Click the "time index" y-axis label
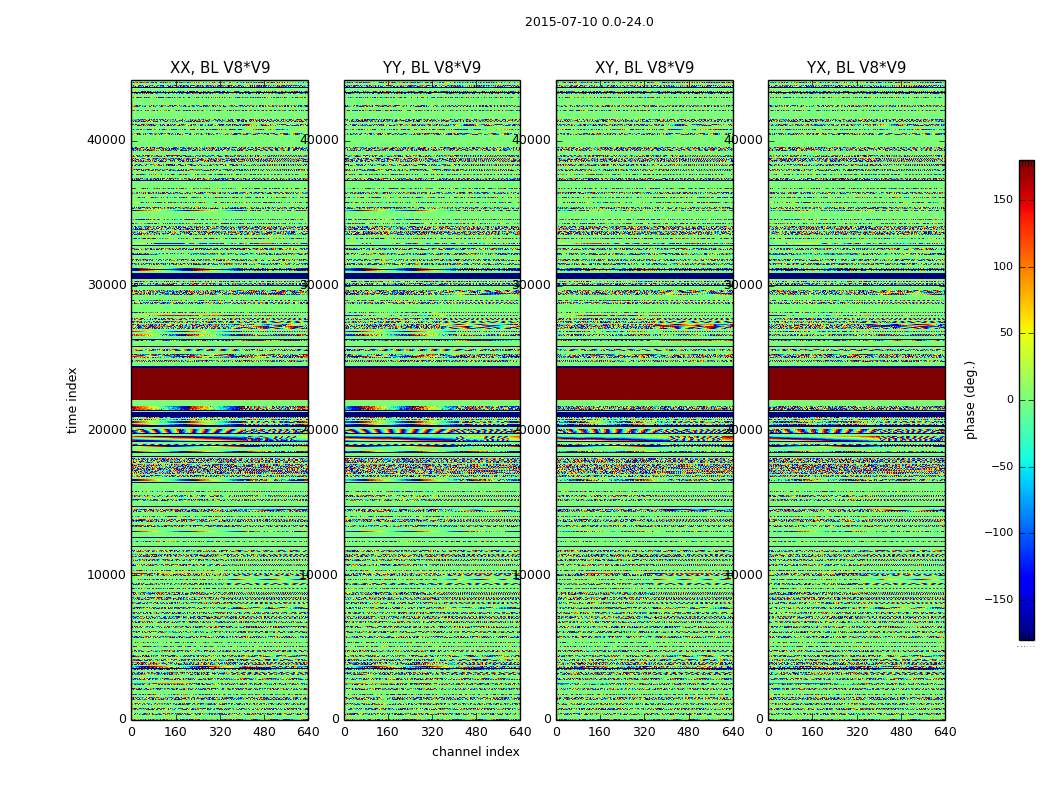1050x800 pixels. pyautogui.click(x=72, y=400)
